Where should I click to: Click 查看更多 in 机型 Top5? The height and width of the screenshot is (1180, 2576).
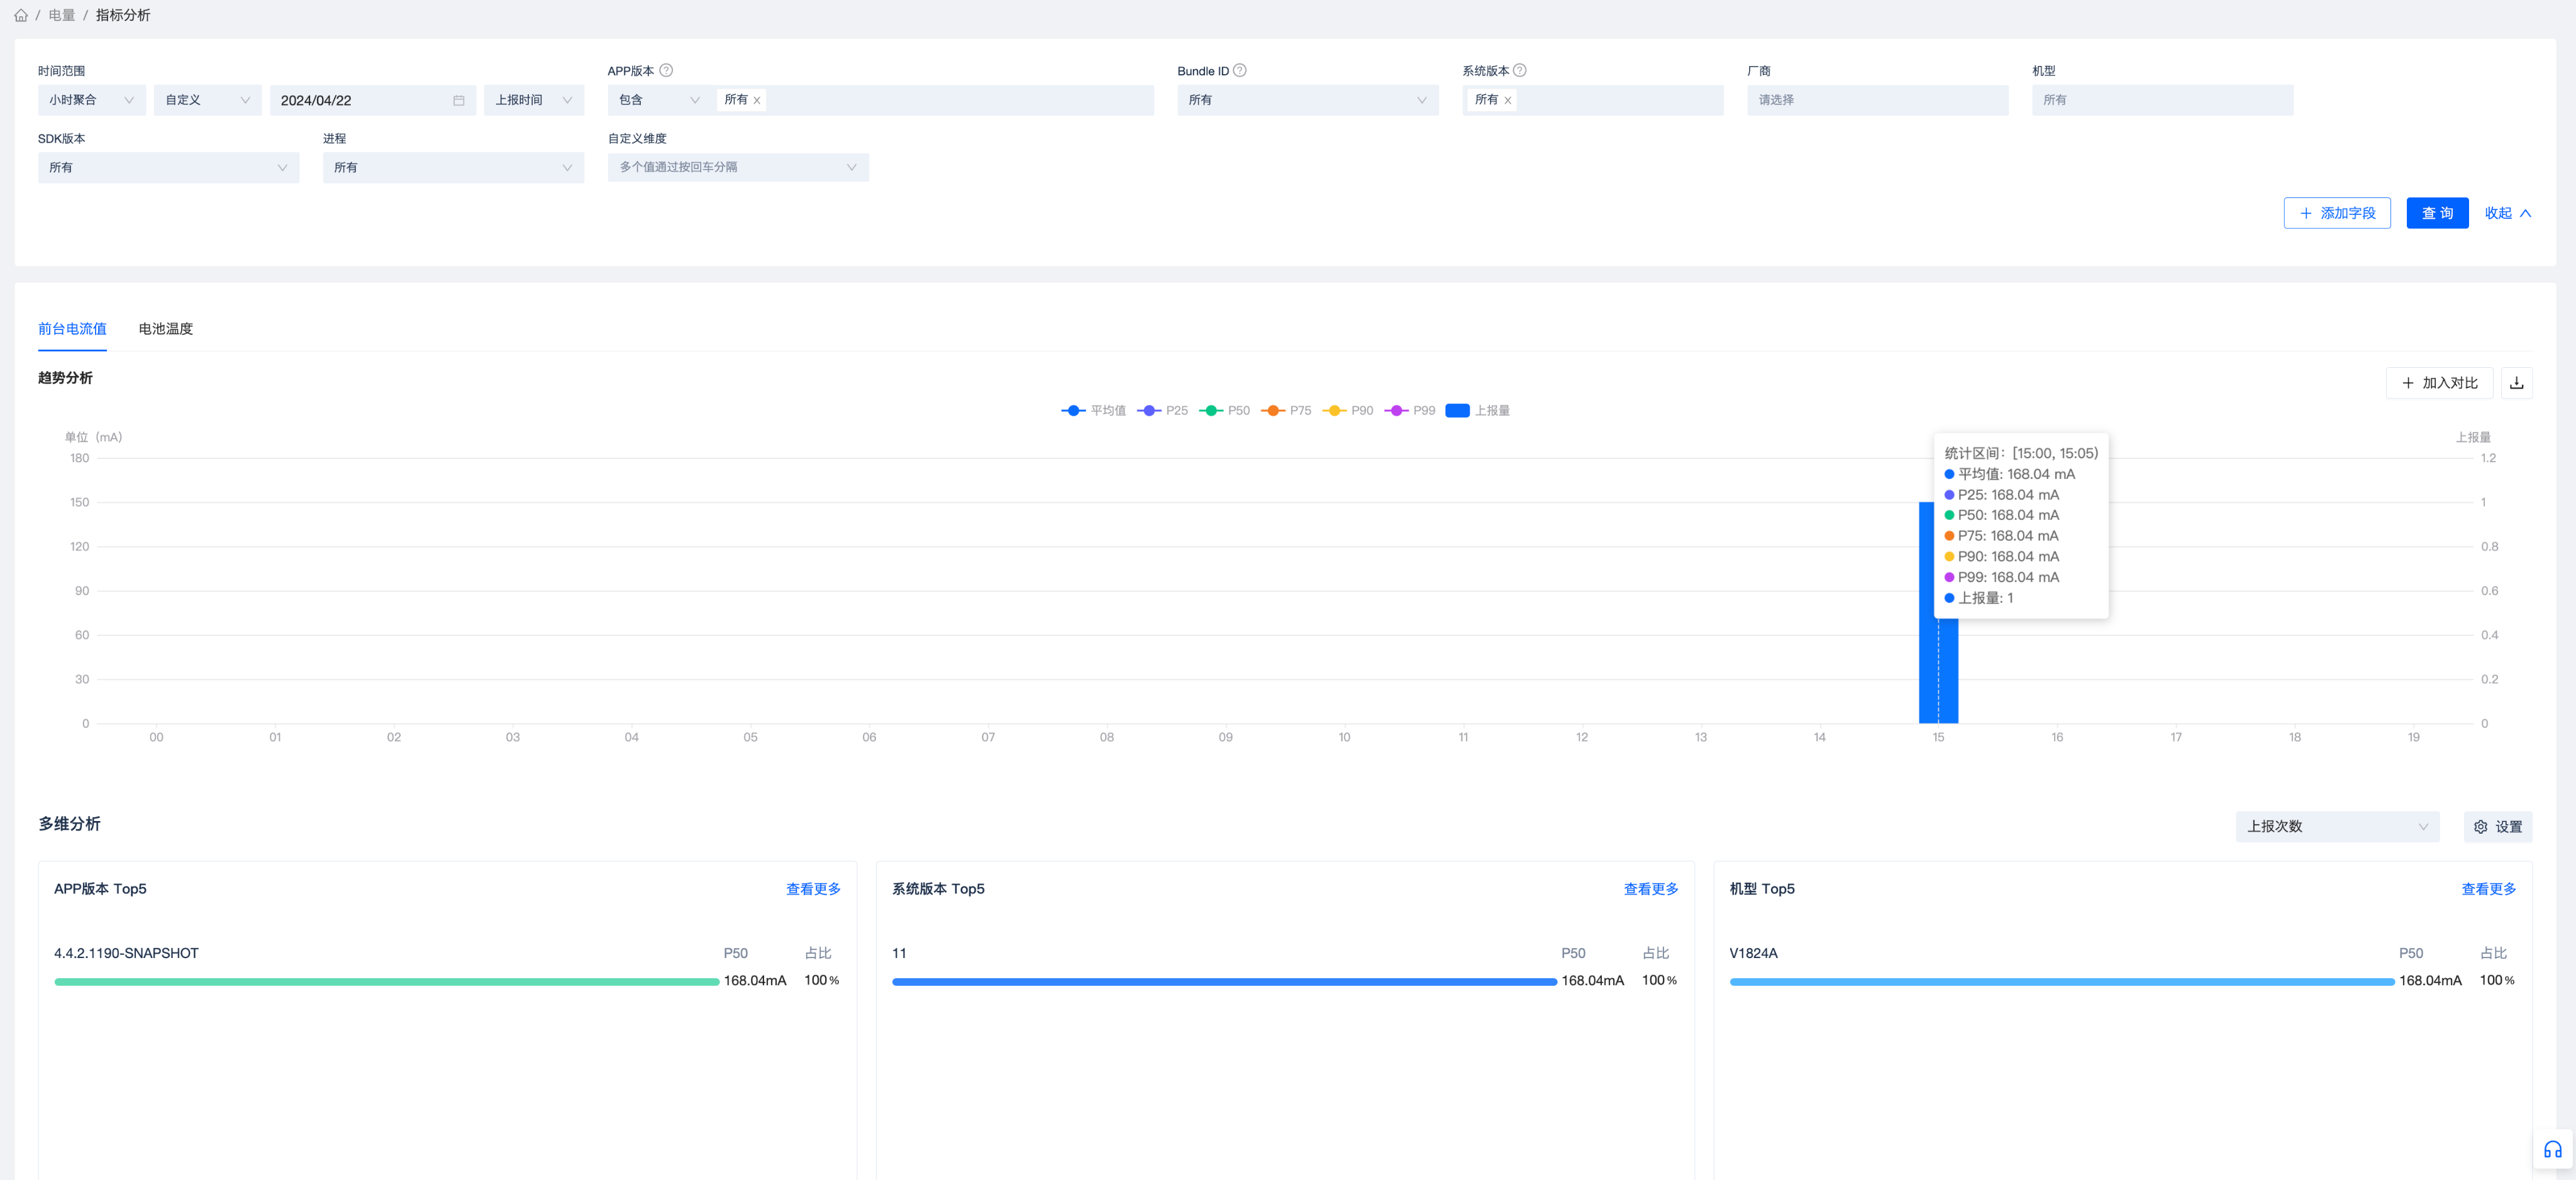pos(2488,888)
